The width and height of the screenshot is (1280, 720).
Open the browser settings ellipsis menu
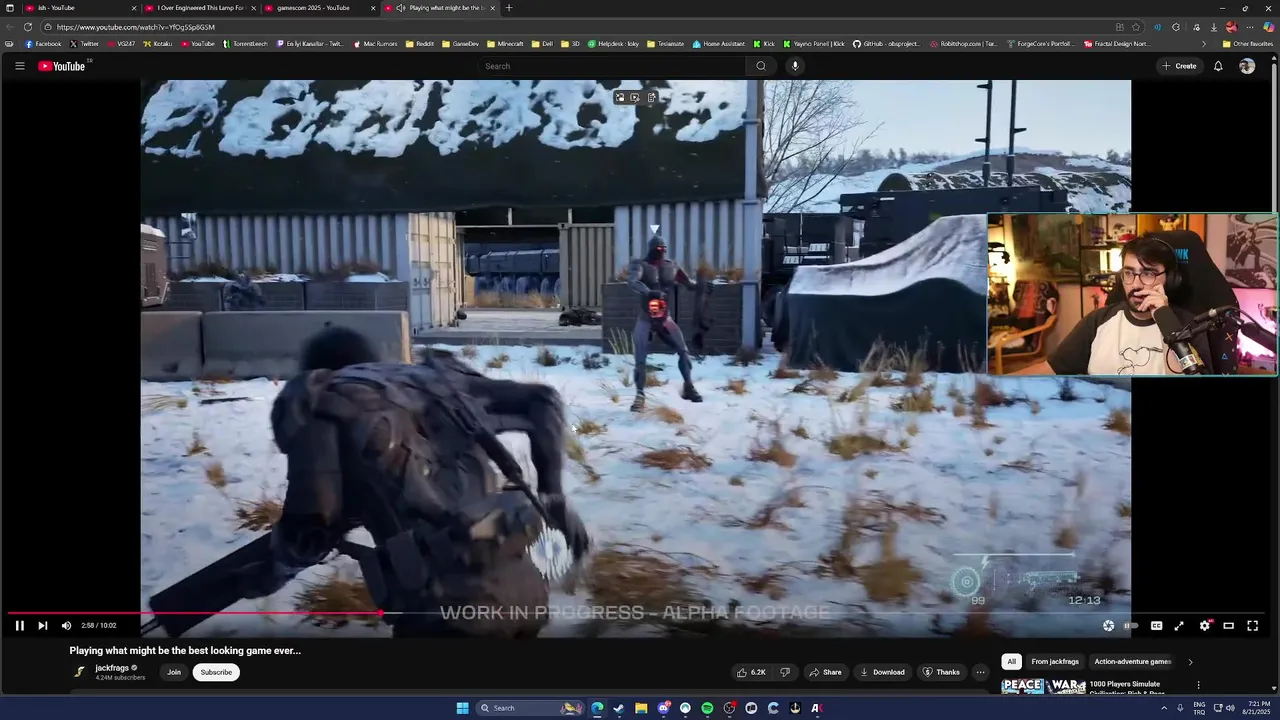click(x=1250, y=27)
